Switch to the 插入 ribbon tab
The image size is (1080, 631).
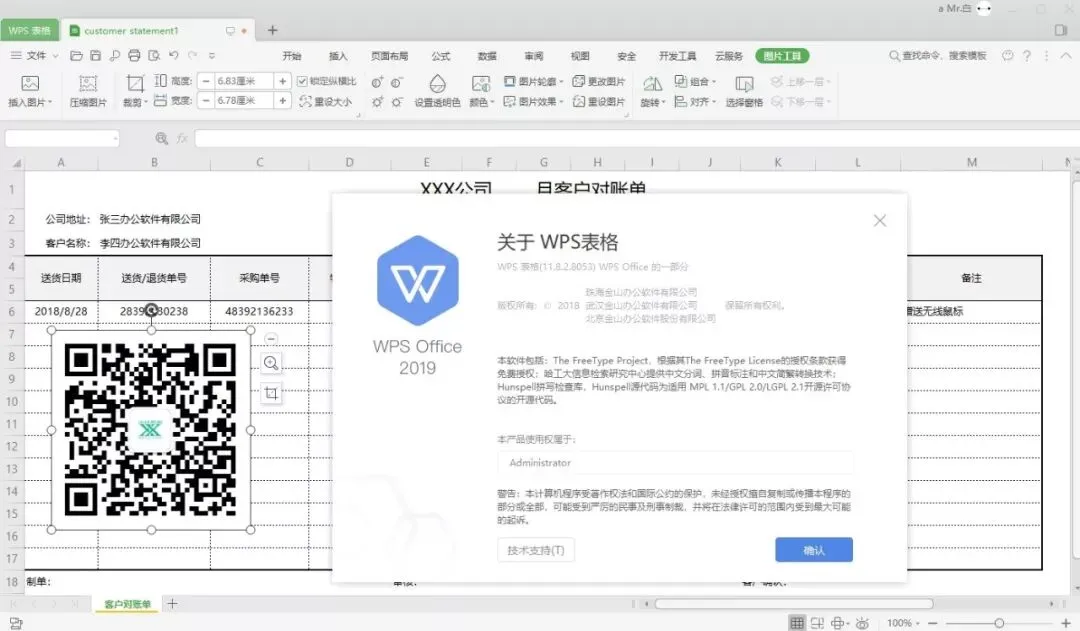click(x=338, y=56)
